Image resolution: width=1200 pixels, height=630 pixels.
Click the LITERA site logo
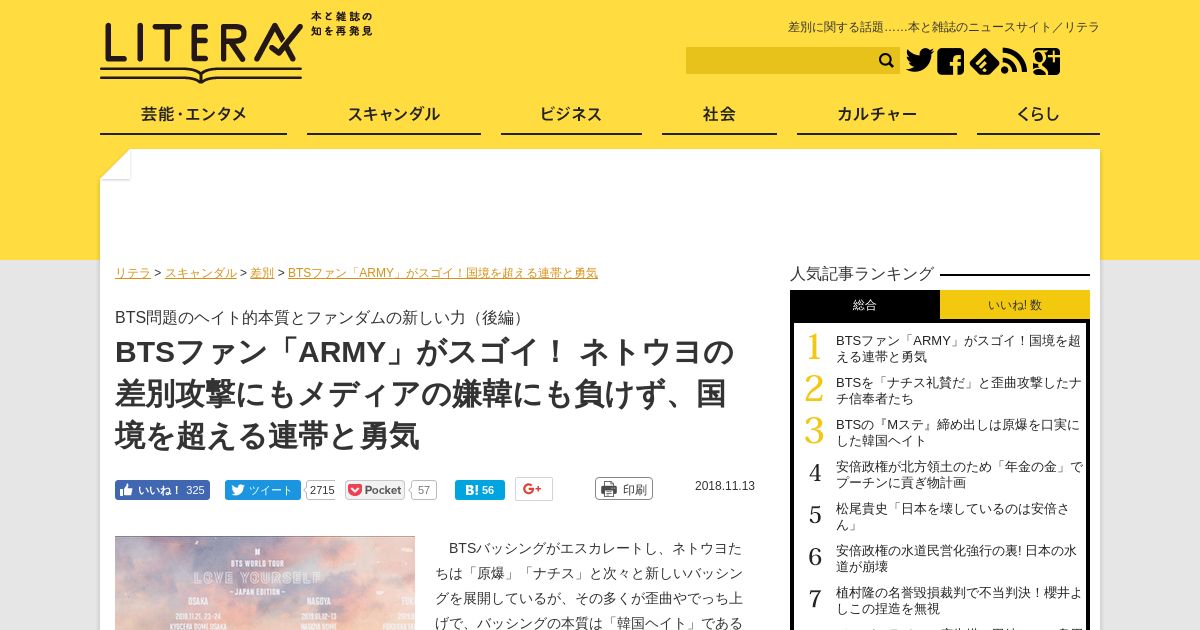pos(201,51)
